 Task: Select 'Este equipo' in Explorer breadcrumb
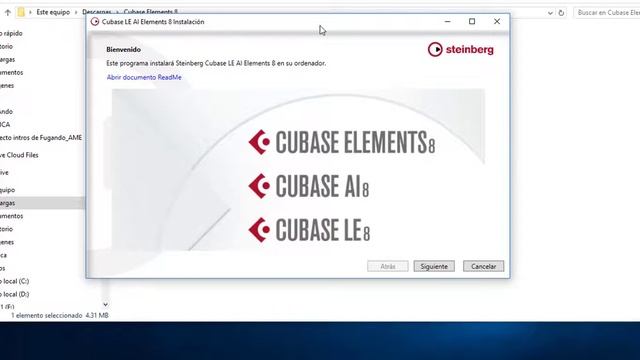coord(53,12)
